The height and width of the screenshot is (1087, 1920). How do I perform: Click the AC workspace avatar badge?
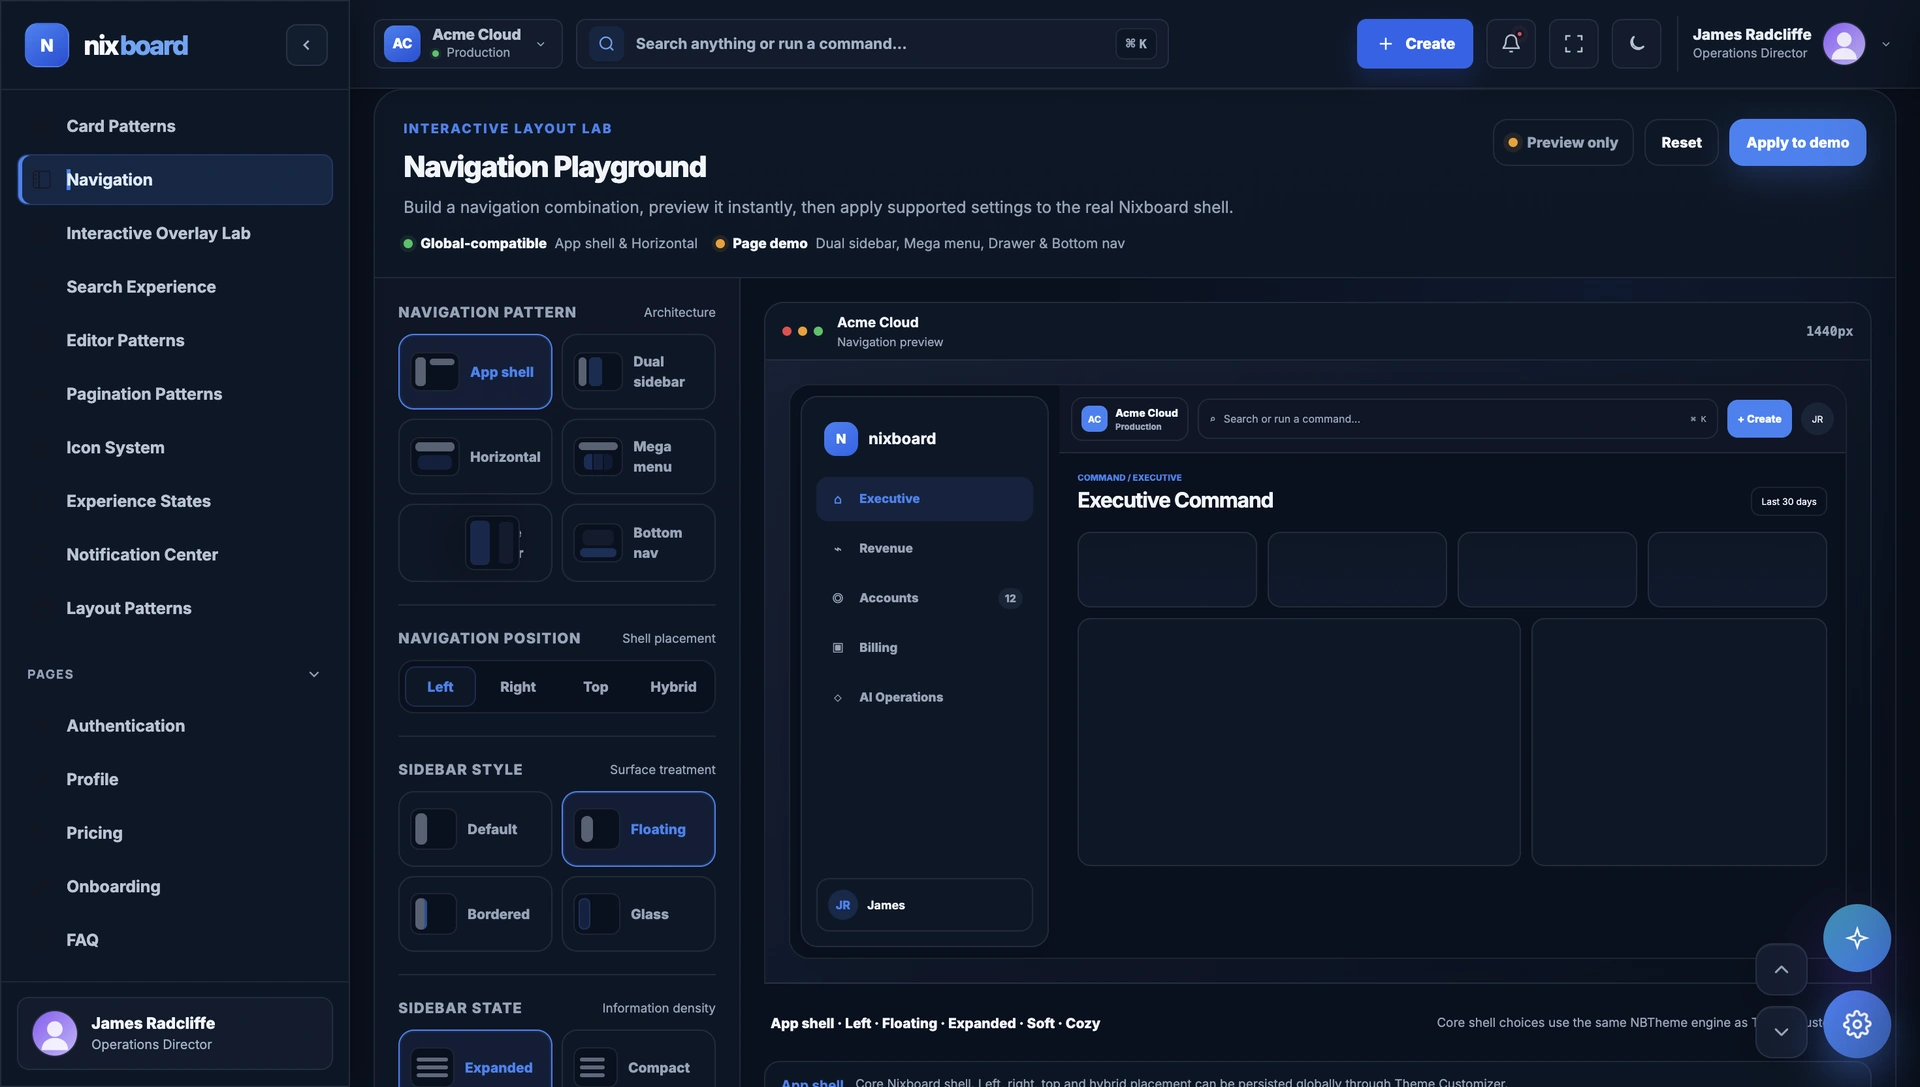click(402, 44)
